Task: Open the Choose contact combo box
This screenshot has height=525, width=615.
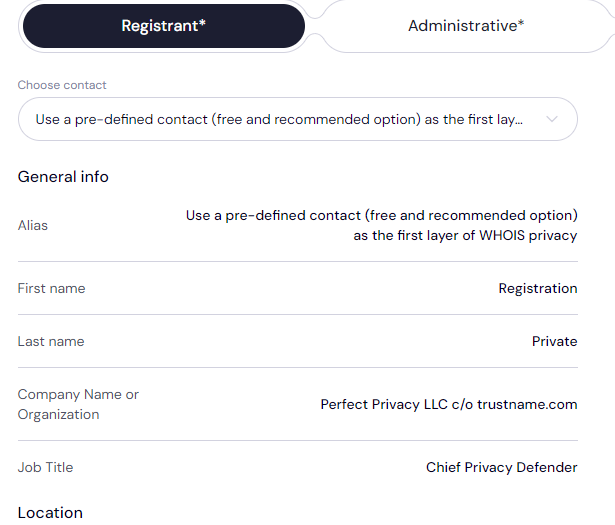Action: point(297,119)
